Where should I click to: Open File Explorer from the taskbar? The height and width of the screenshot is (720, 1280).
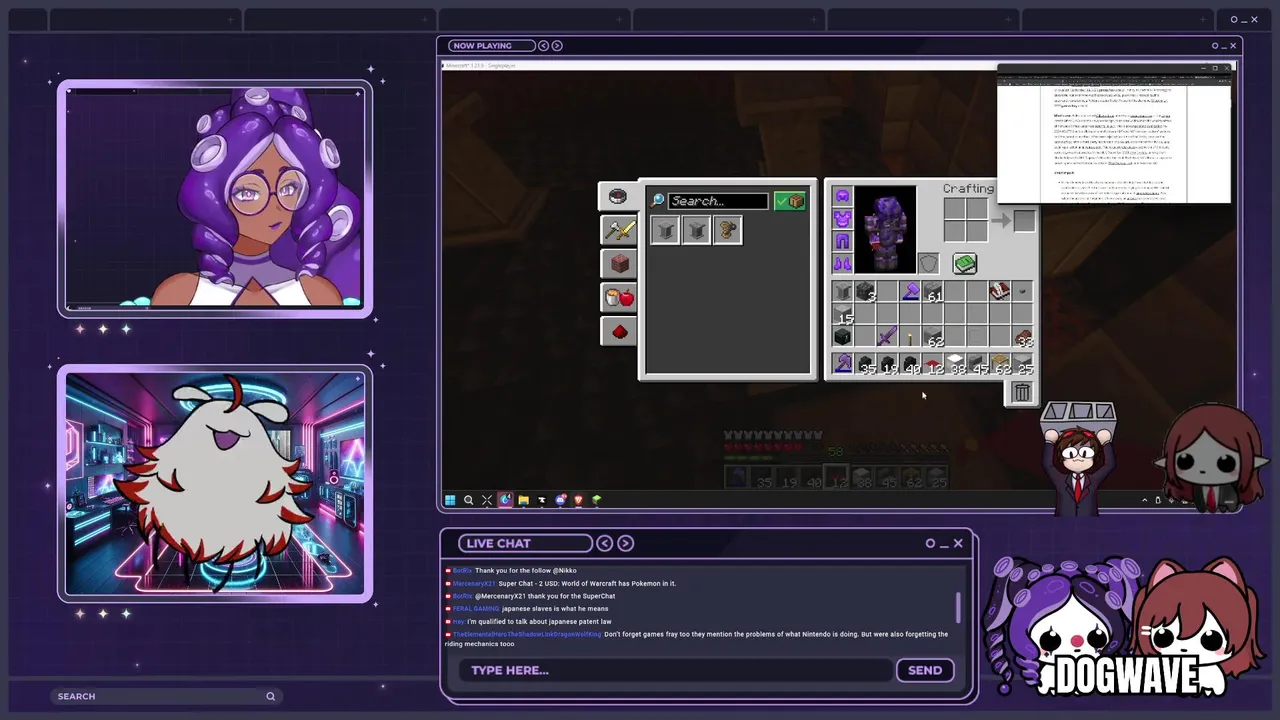[x=523, y=500]
